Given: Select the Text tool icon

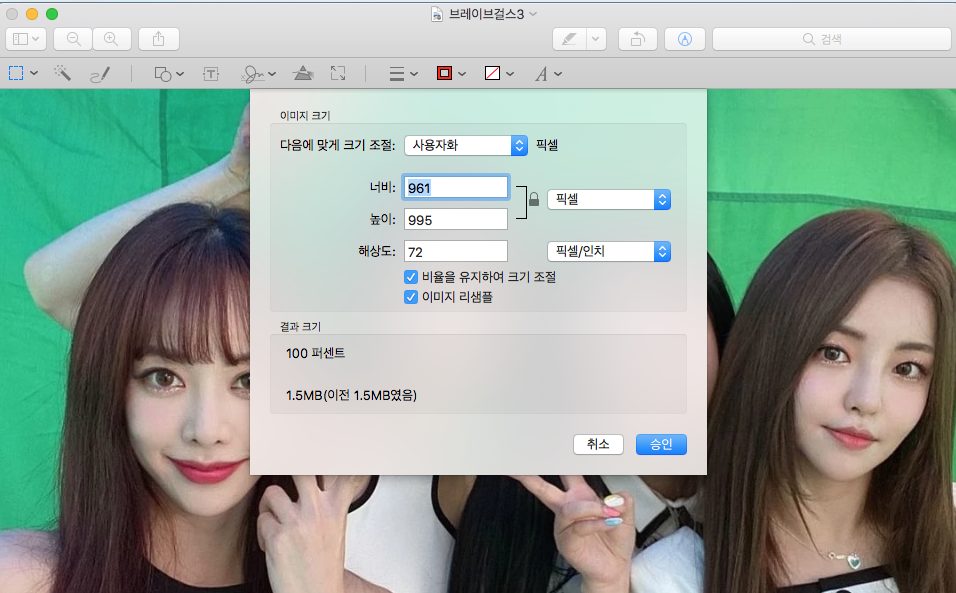Looking at the screenshot, I should (x=211, y=74).
